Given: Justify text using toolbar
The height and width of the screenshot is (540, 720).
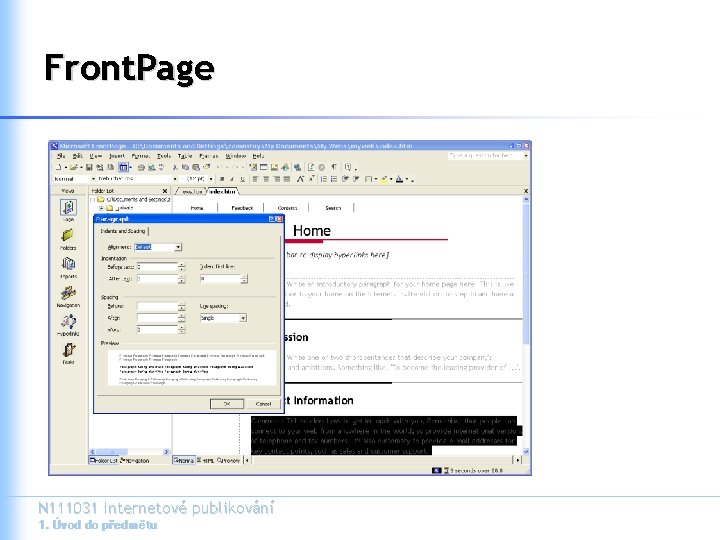Looking at the screenshot, I should pos(287,179).
